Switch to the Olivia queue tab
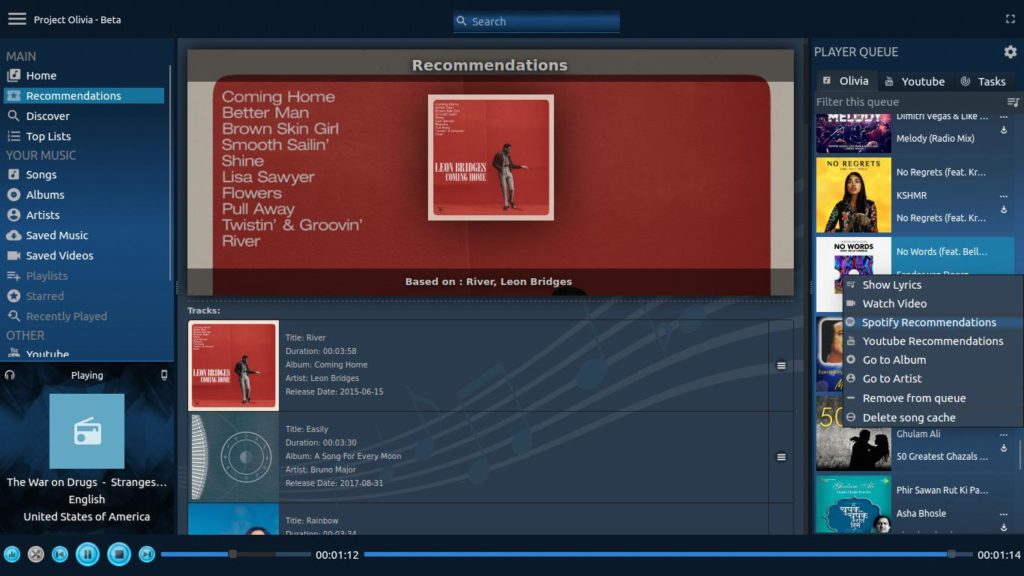Screen dimensions: 1024x576 tap(846, 81)
